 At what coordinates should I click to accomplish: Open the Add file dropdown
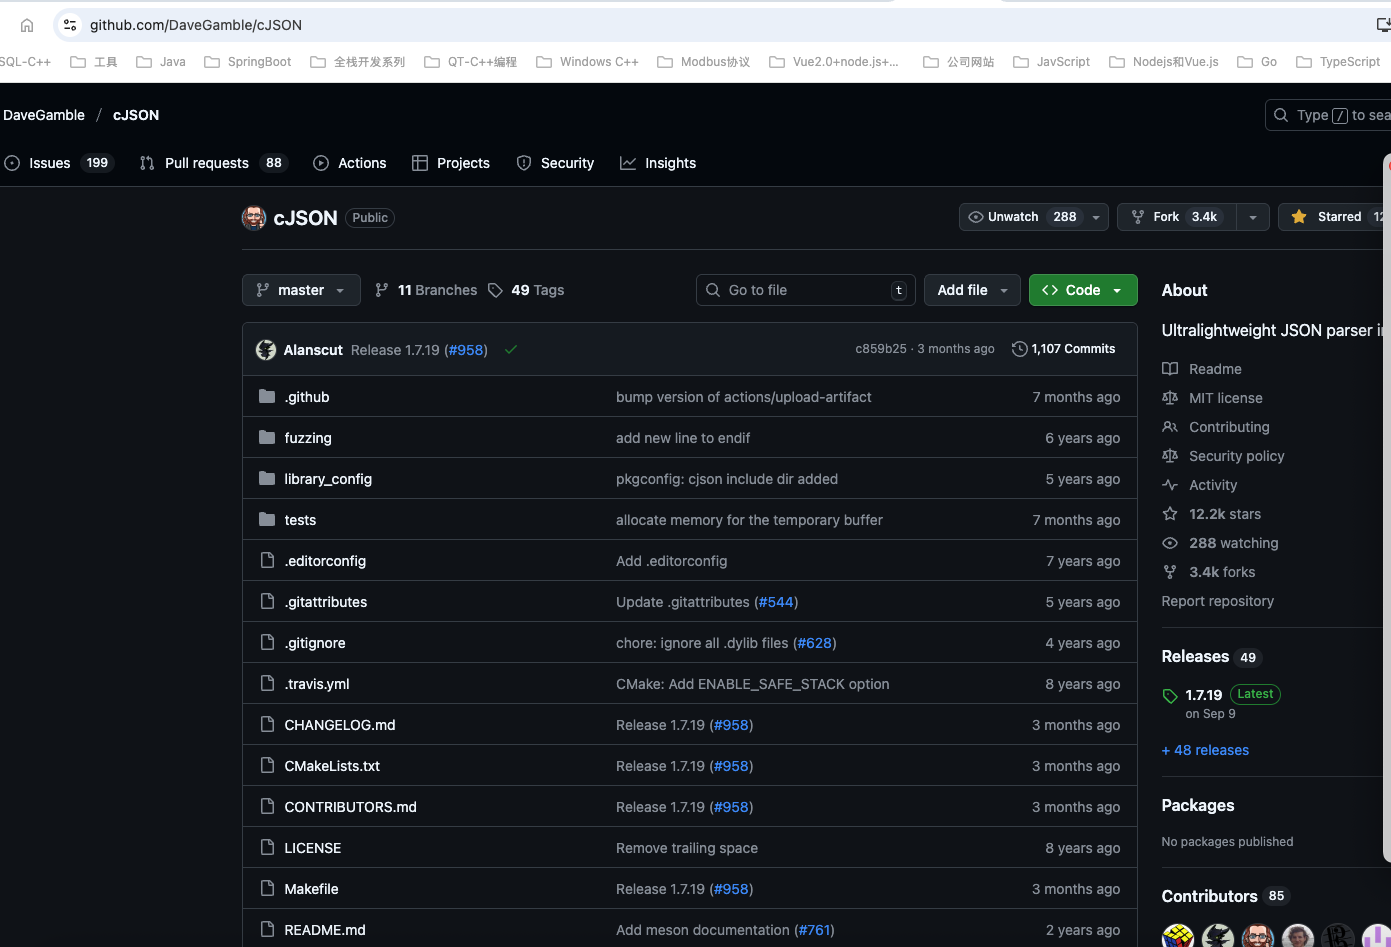(x=972, y=290)
